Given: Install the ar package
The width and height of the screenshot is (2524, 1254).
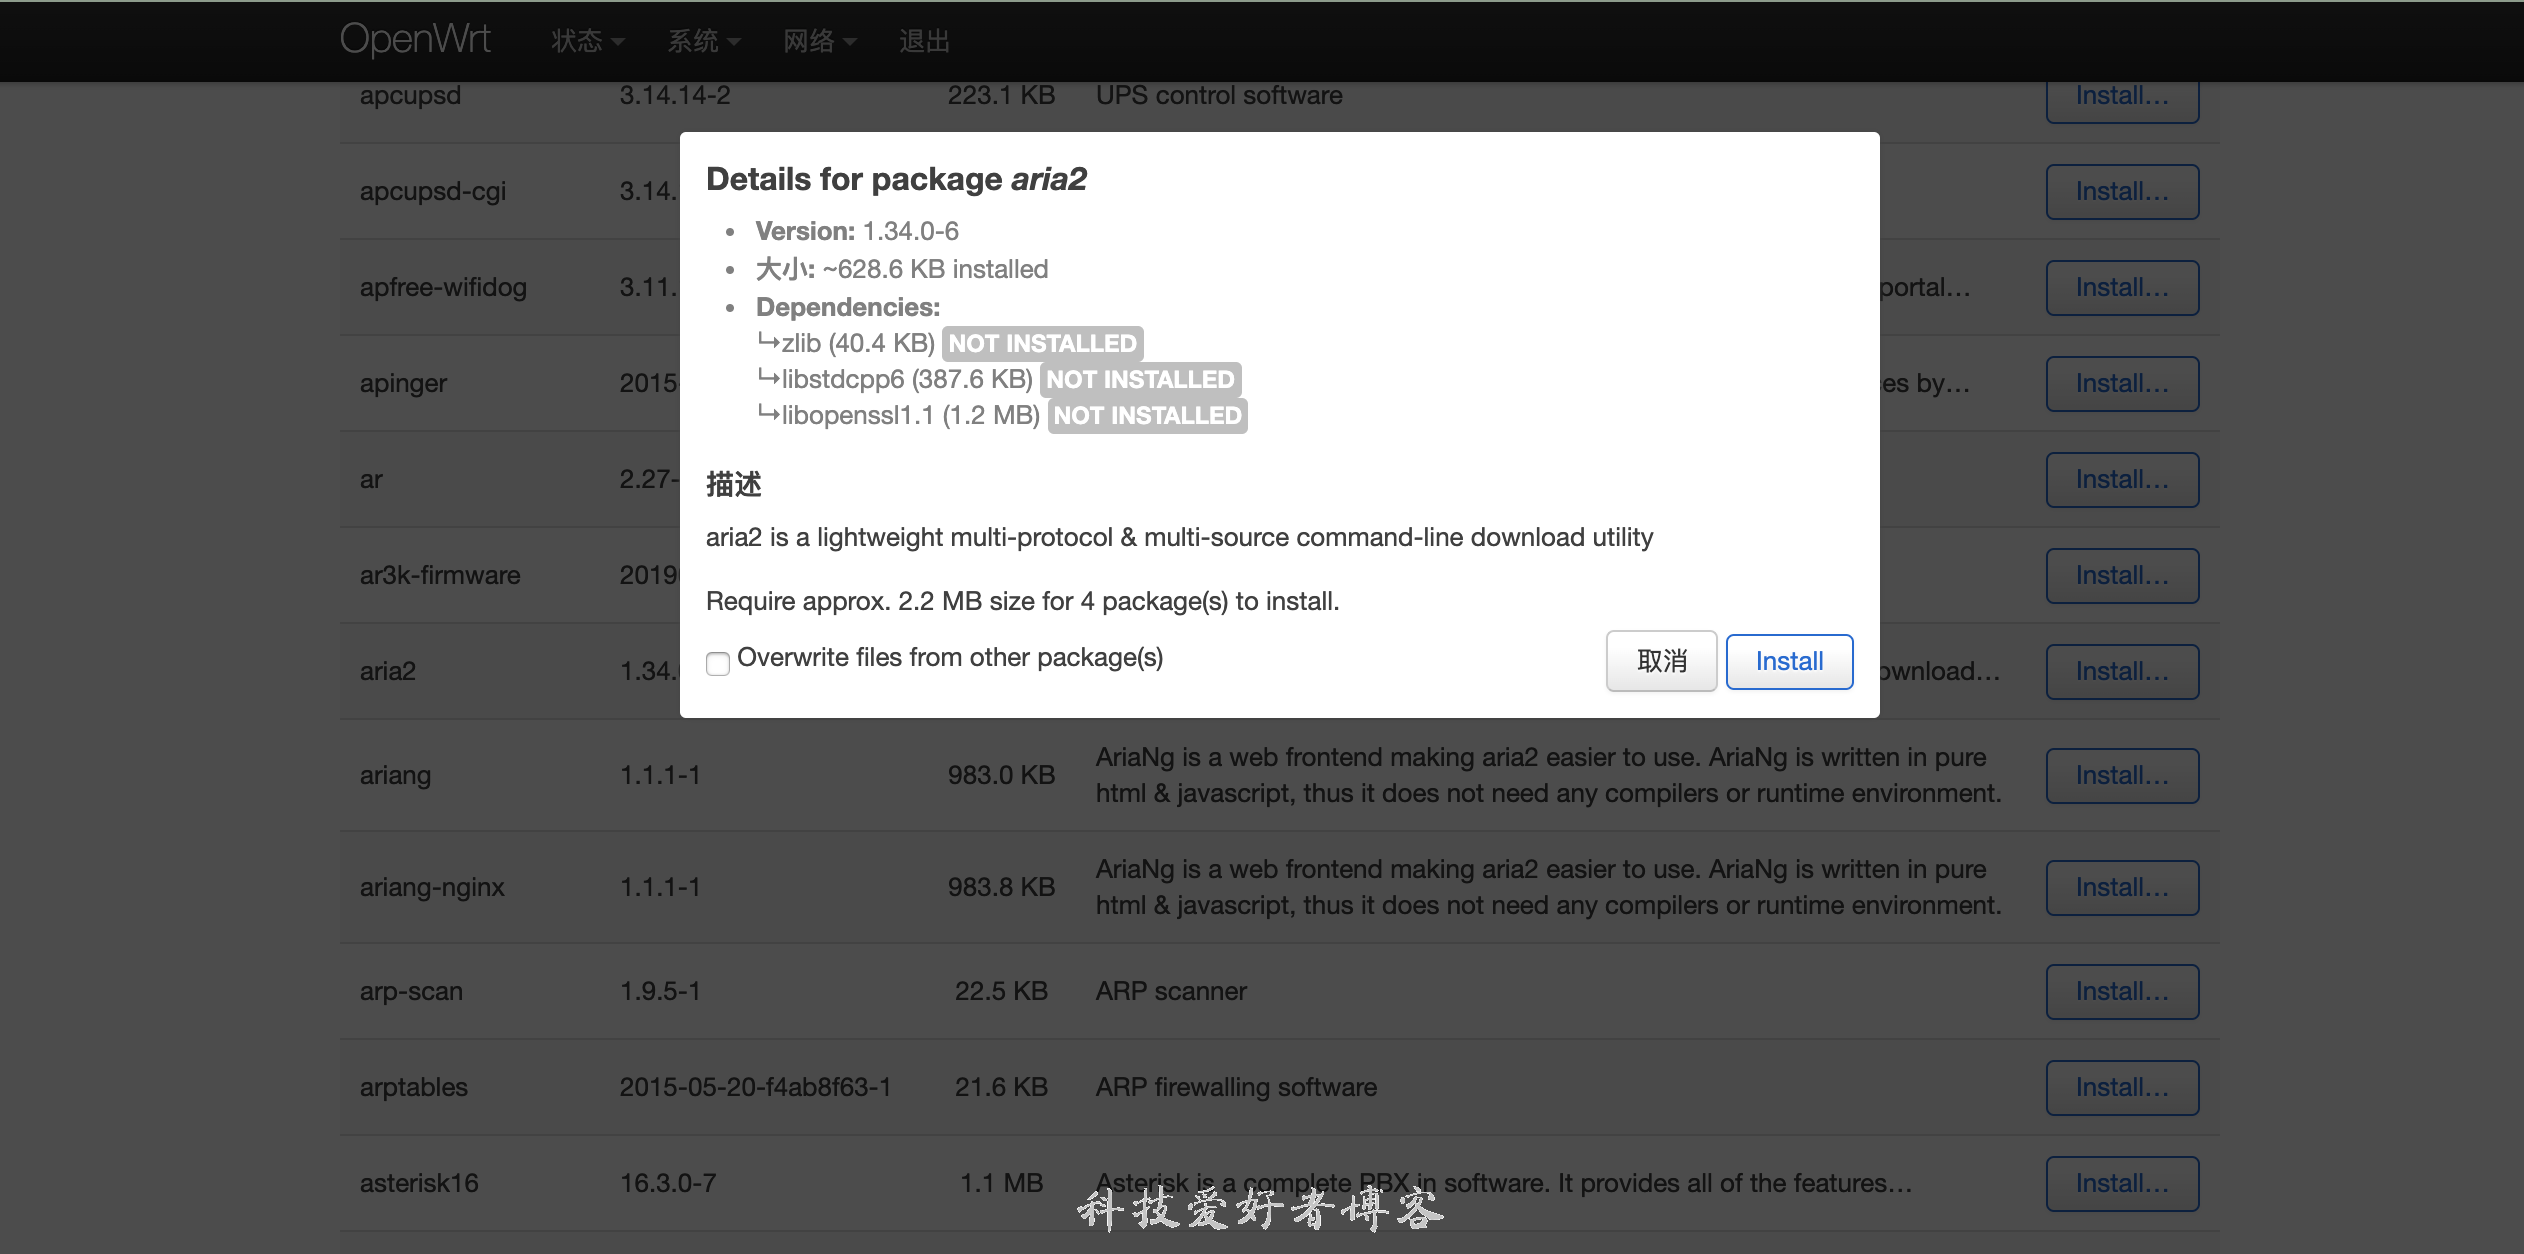Looking at the screenshot, I should coord(2122,479).
